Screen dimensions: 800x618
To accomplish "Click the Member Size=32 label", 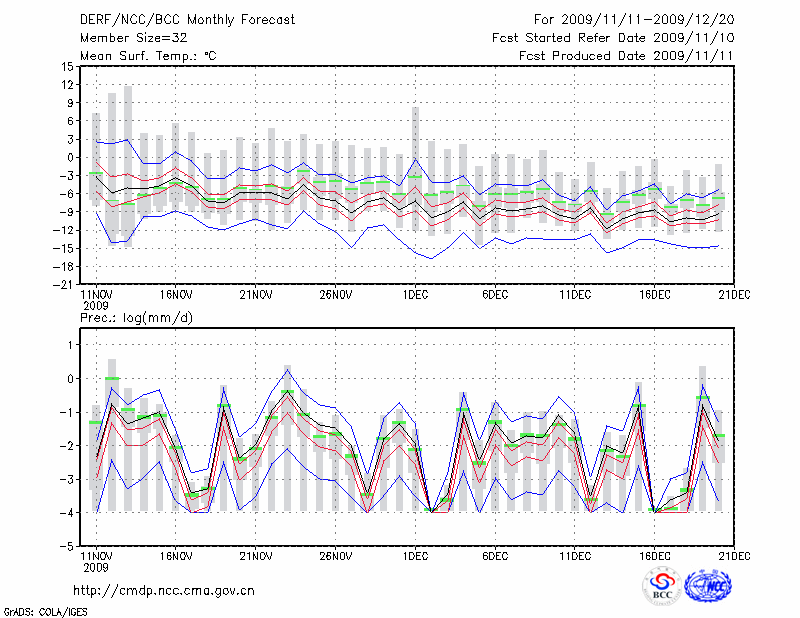I will pyautogui.click(x=126, y=38).
